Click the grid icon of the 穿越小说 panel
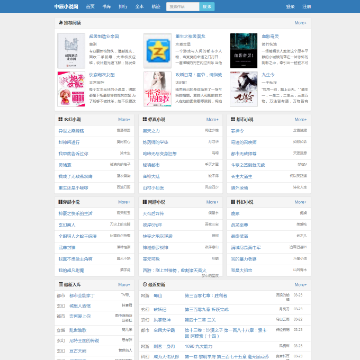The image size is (360, 360). click(x=60, y=202)
